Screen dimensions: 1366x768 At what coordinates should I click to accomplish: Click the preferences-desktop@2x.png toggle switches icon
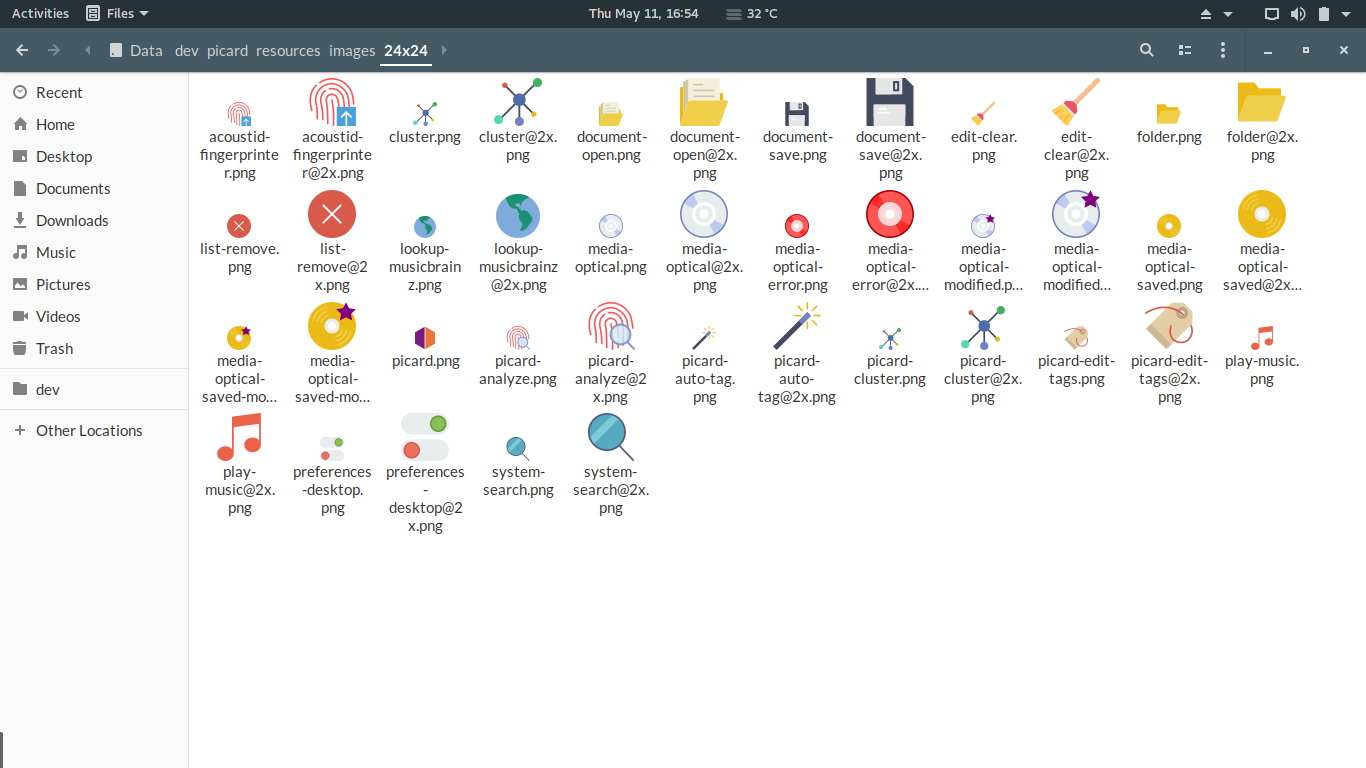[425, 437]
